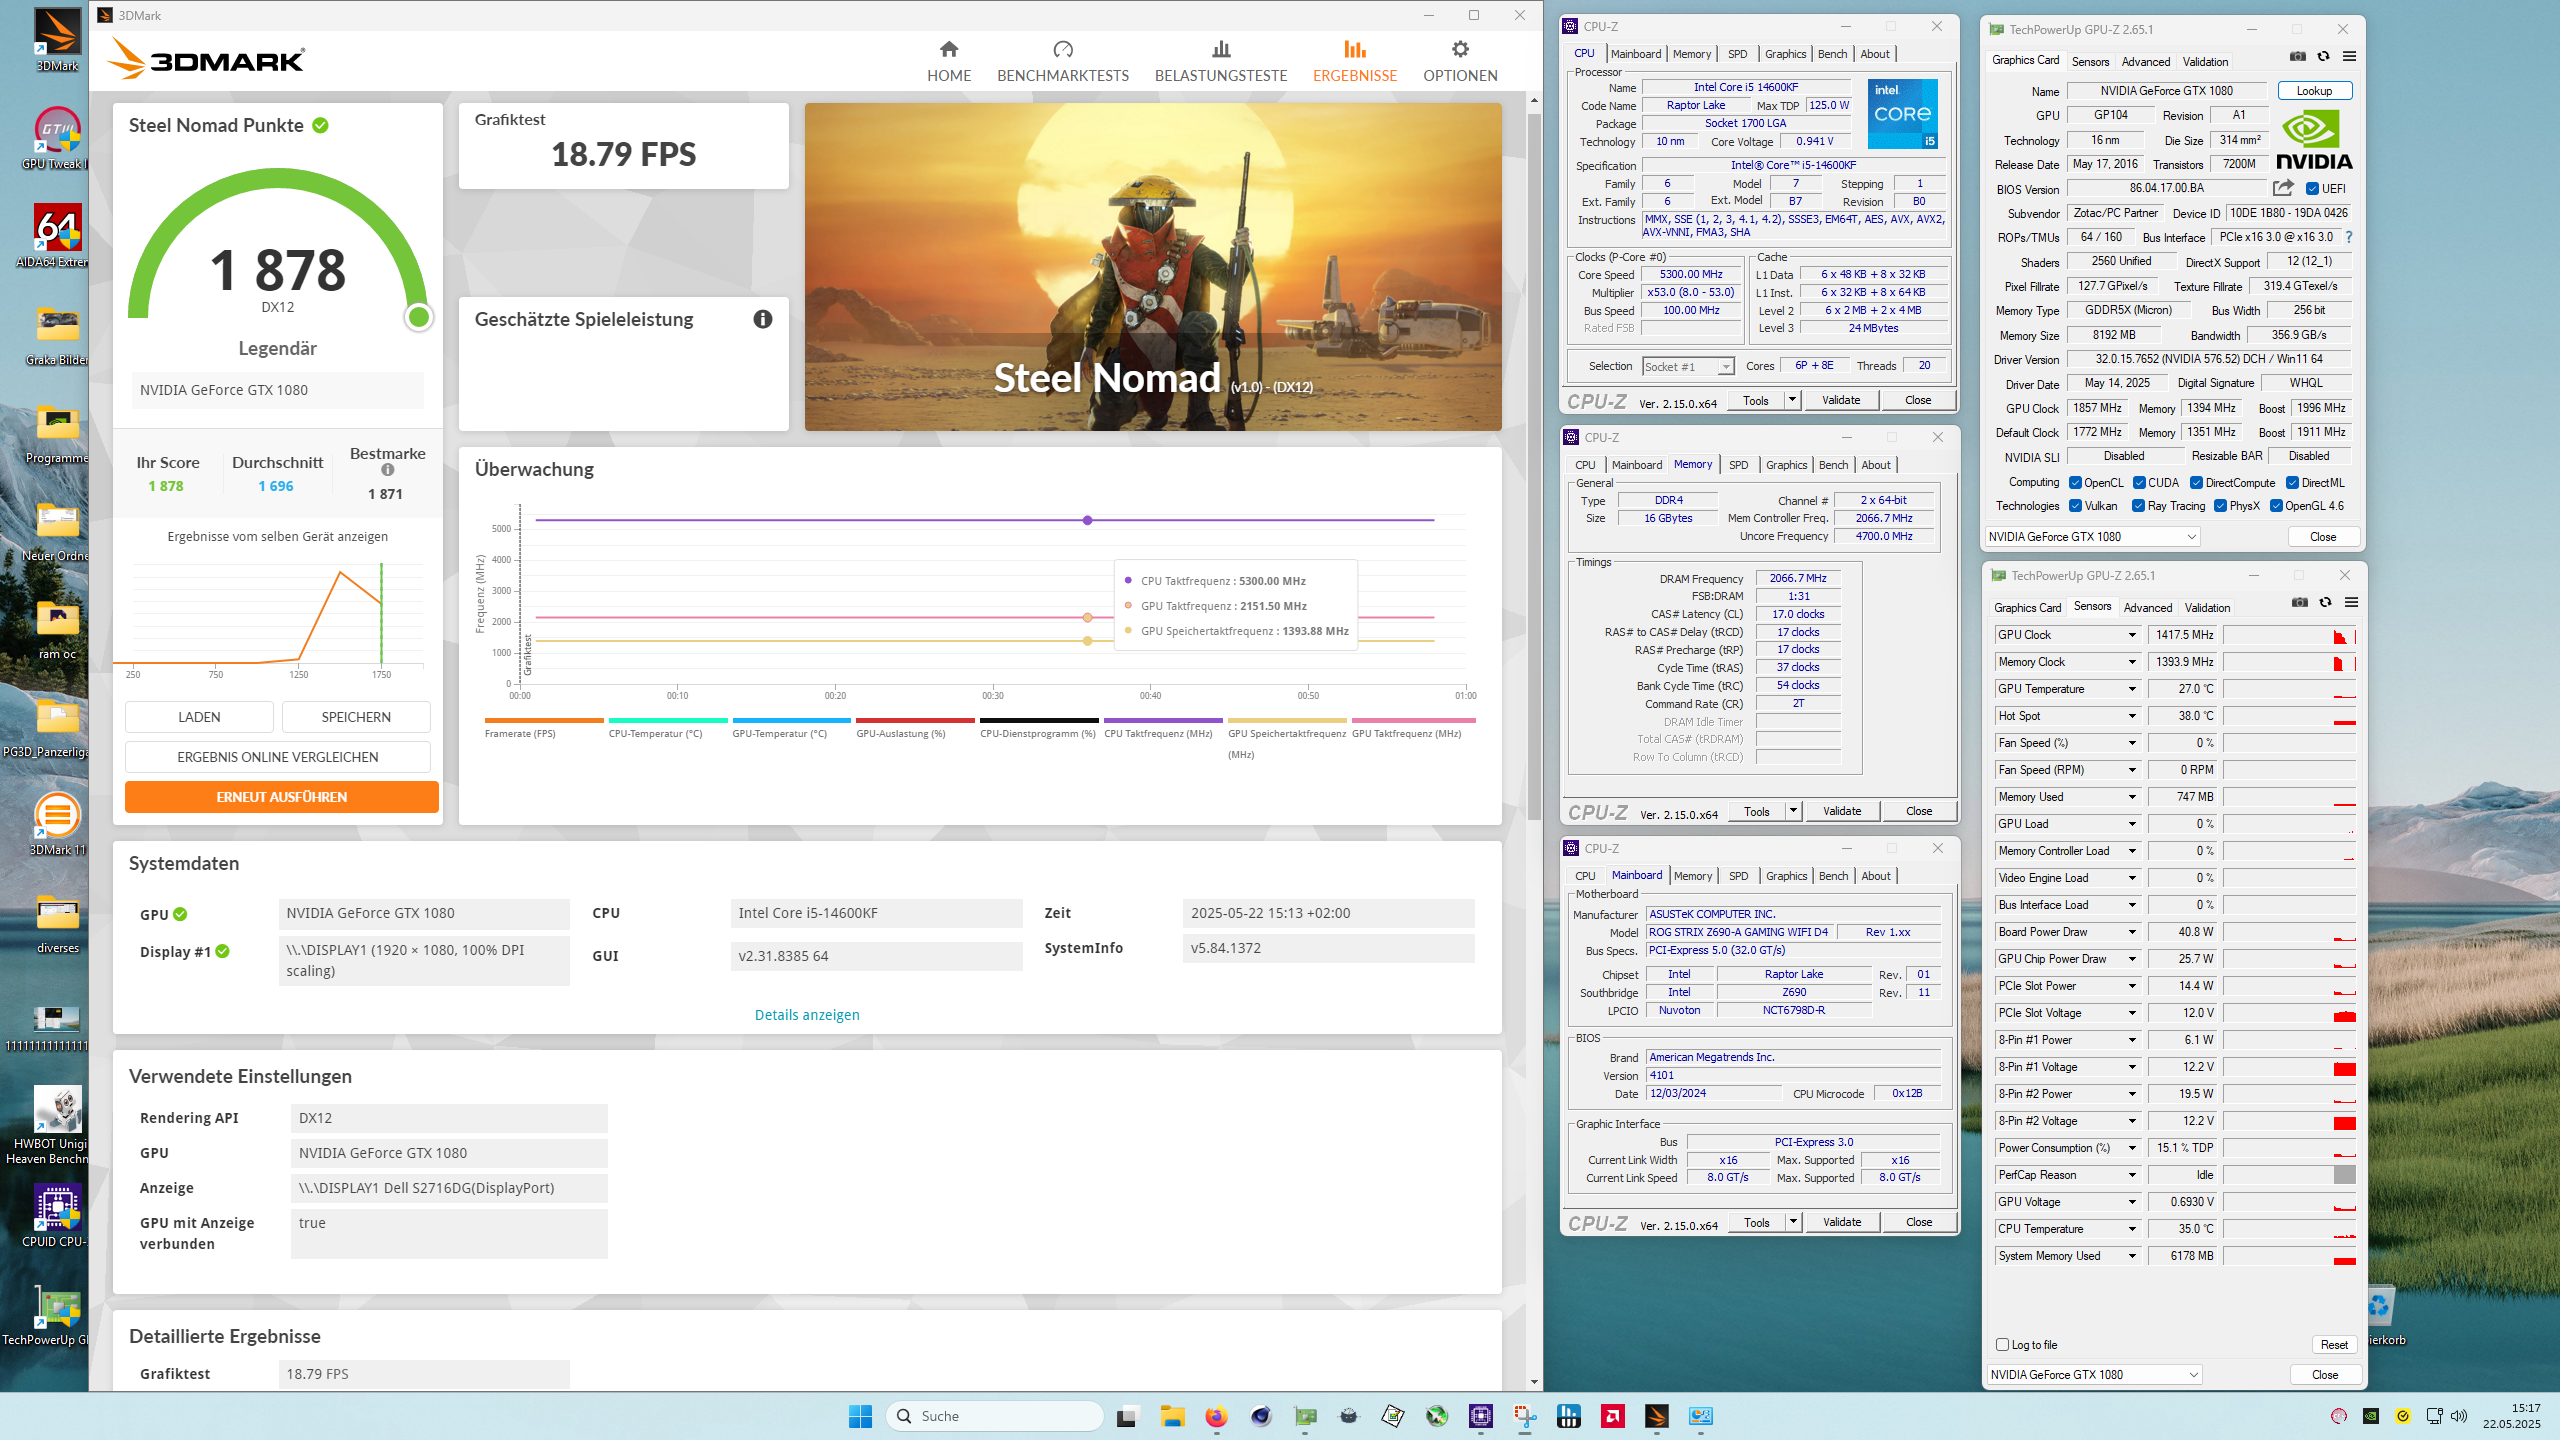Image resolution: width=2560 pixels, height=1440 pixels.
Task: Enable the Log to file checkbox
Action: pyautogui.click(x=2002, y=1345)
